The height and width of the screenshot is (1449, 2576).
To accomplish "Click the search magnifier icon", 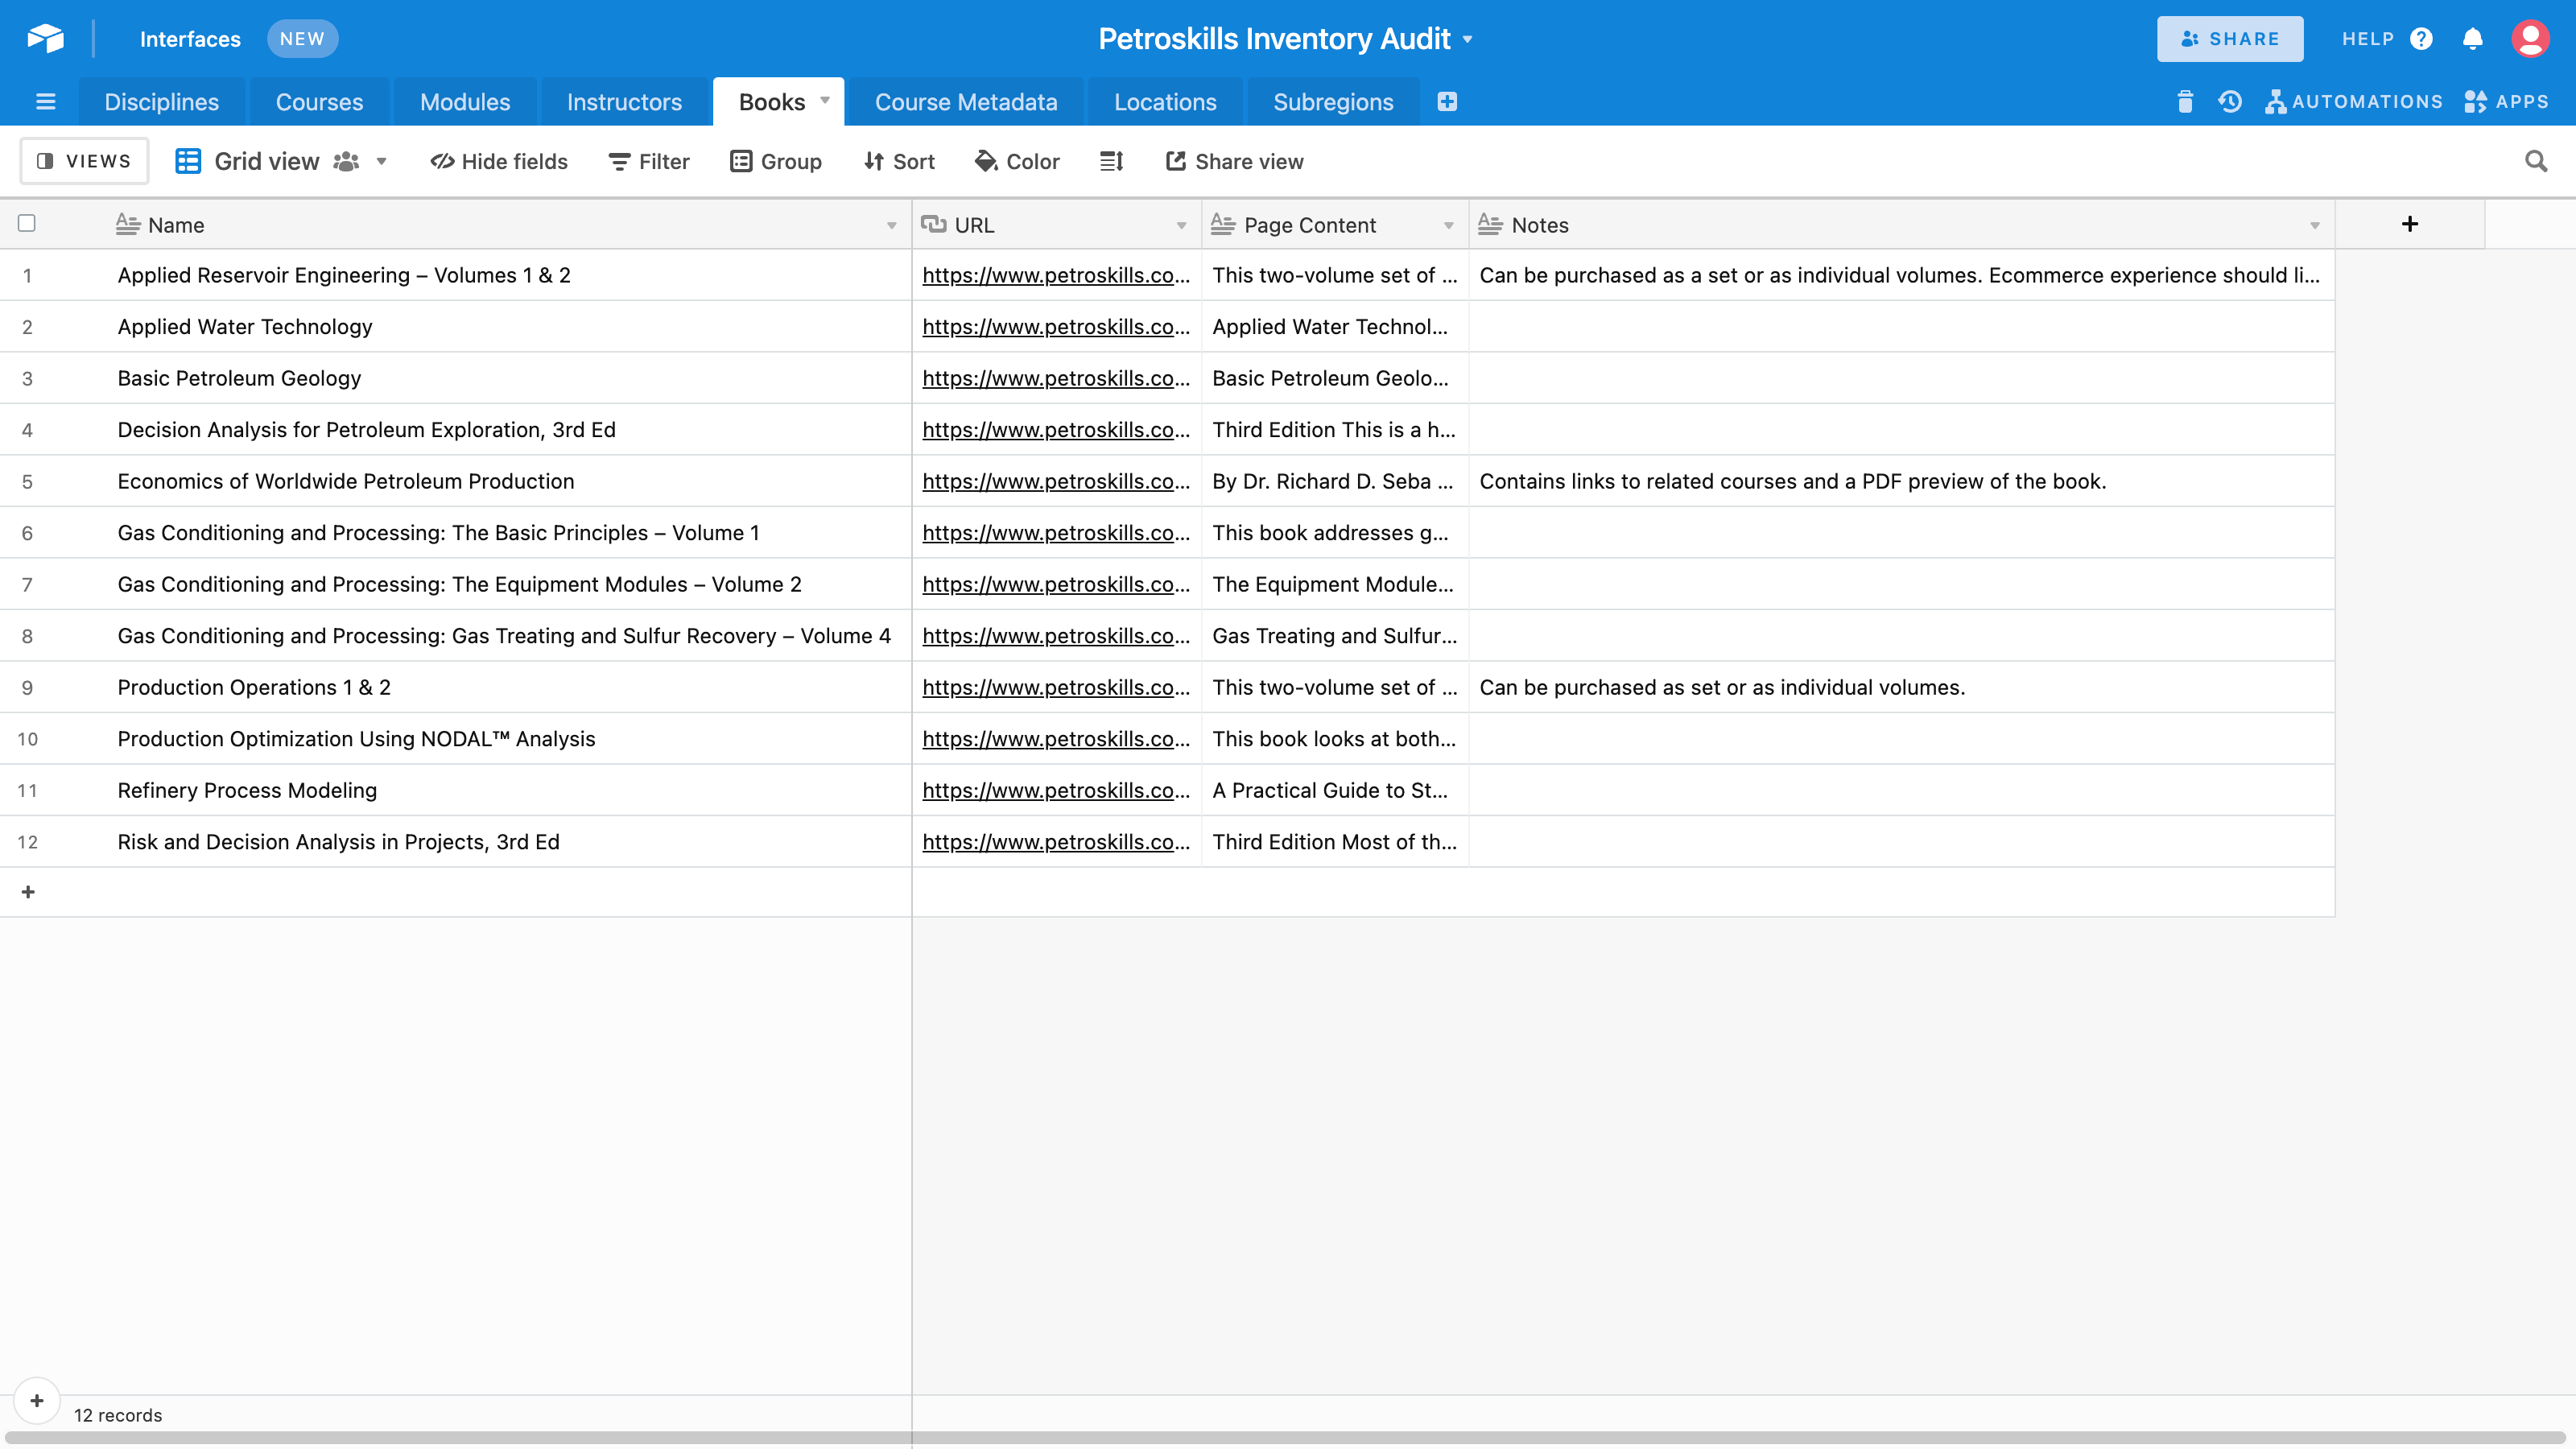I will (x=2535, y=161).
